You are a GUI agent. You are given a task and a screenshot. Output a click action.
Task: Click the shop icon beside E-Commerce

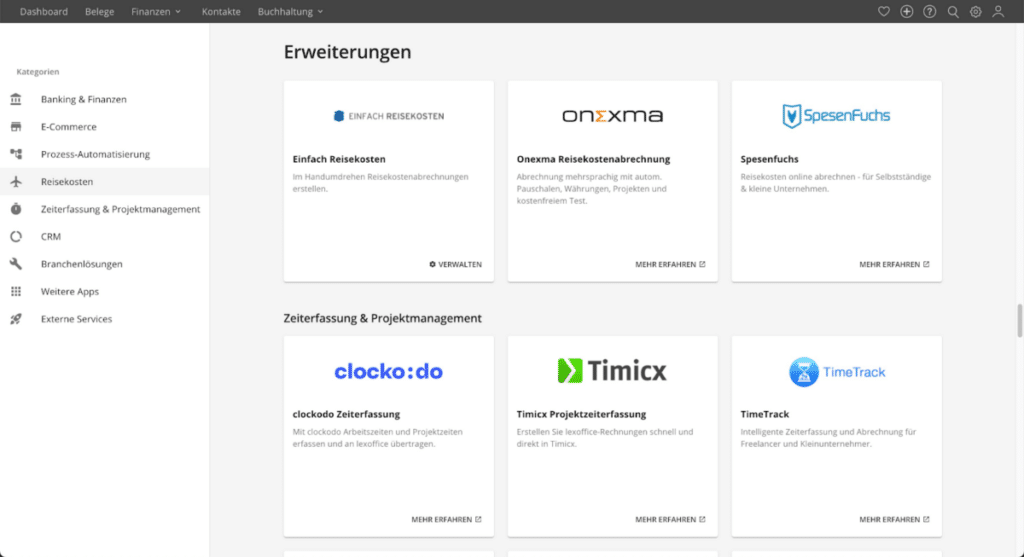[16, 127]
